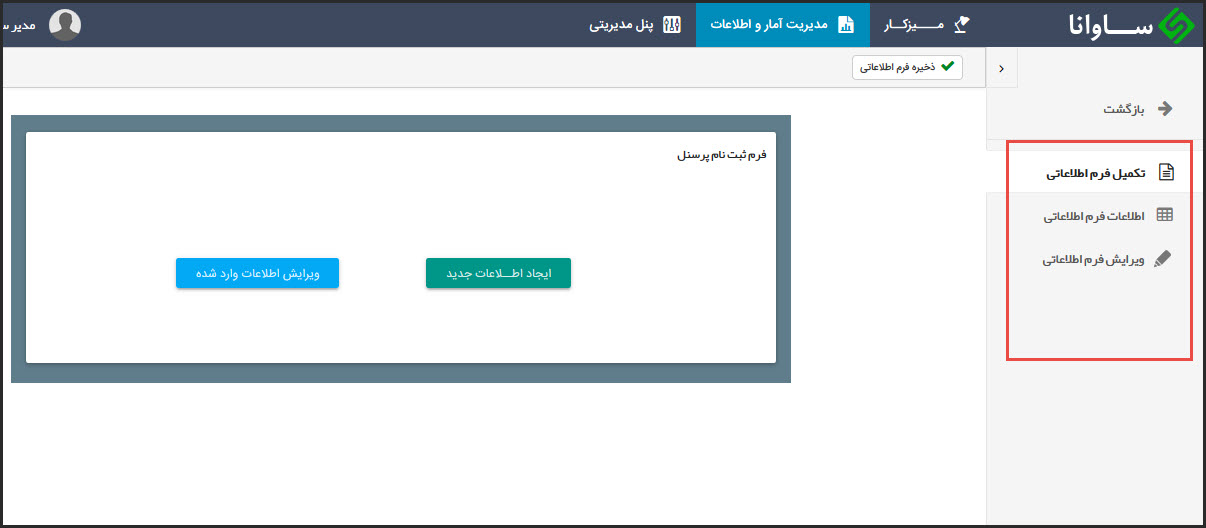The width and height of the screenshot is (1206, 528).
Task: Click the pencil icon for ویرایش فرم اطلاعاتی
Action: pos(1162,258)
